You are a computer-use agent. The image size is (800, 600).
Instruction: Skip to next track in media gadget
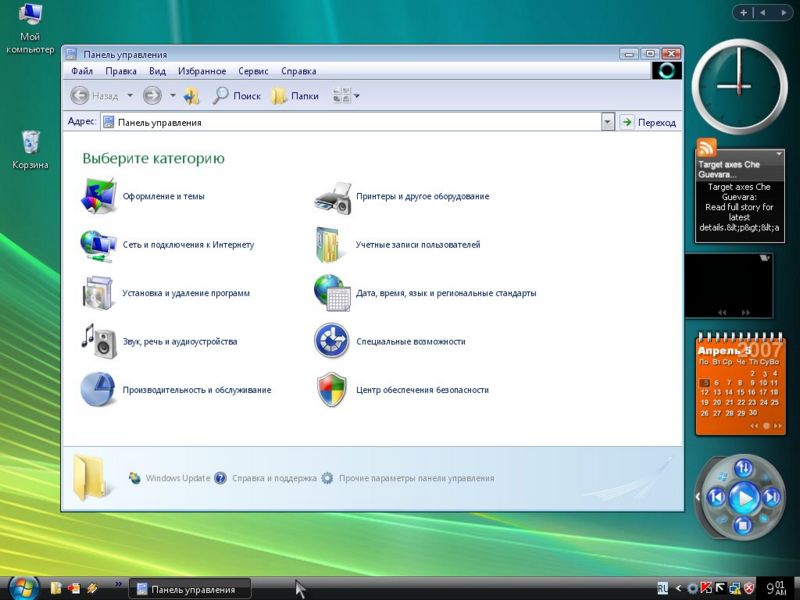coord(771,497)
